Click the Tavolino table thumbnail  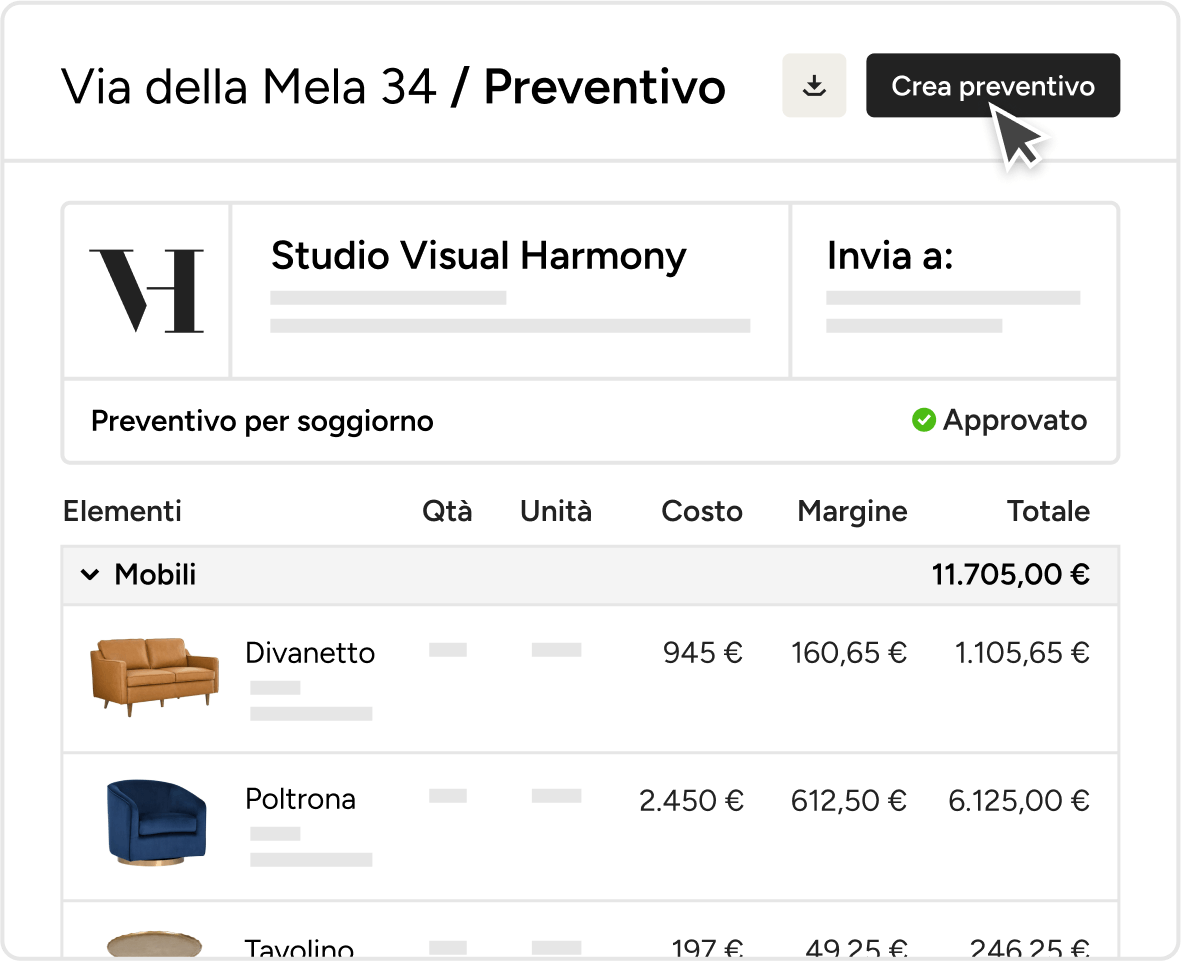point(154,944)
